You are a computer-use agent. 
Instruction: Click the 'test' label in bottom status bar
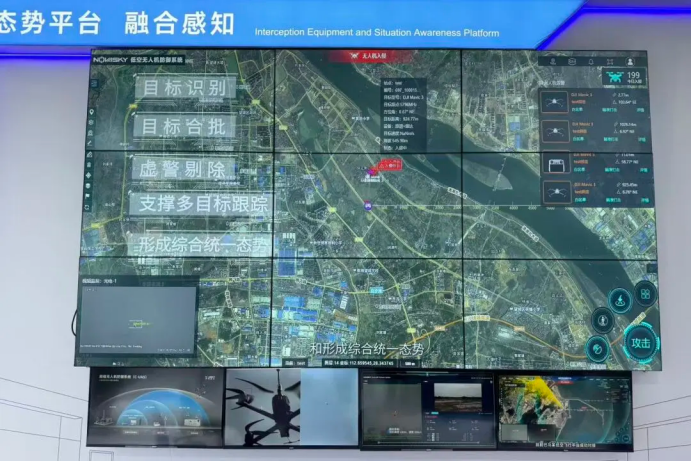[301, 364]
